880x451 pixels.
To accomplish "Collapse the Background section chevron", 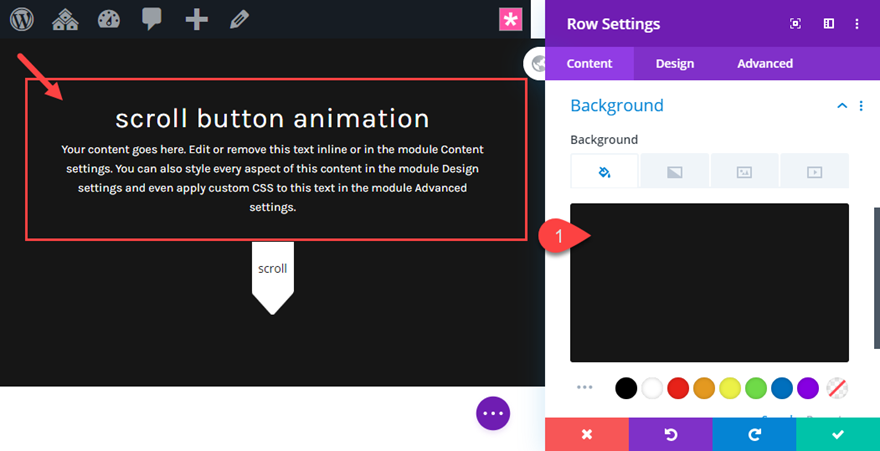I will pyautogui.click(x=842, y=105).
